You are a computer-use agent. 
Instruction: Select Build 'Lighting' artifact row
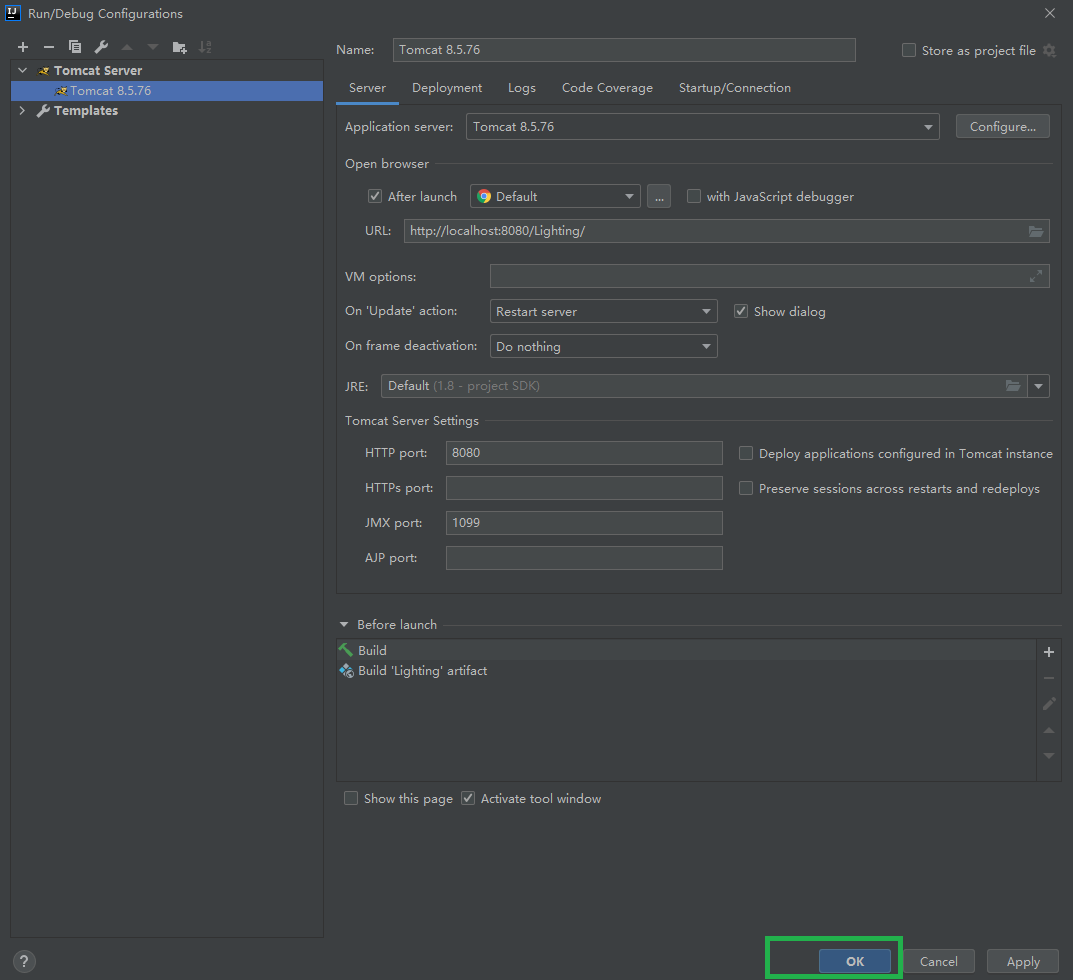[686, 671]
